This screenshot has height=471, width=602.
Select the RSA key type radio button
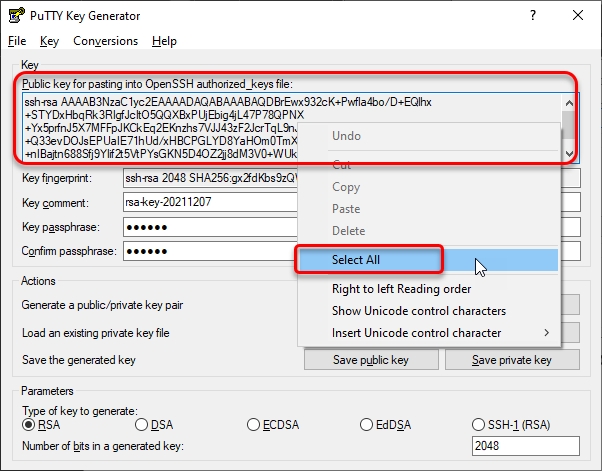click(x=29, y=425)
